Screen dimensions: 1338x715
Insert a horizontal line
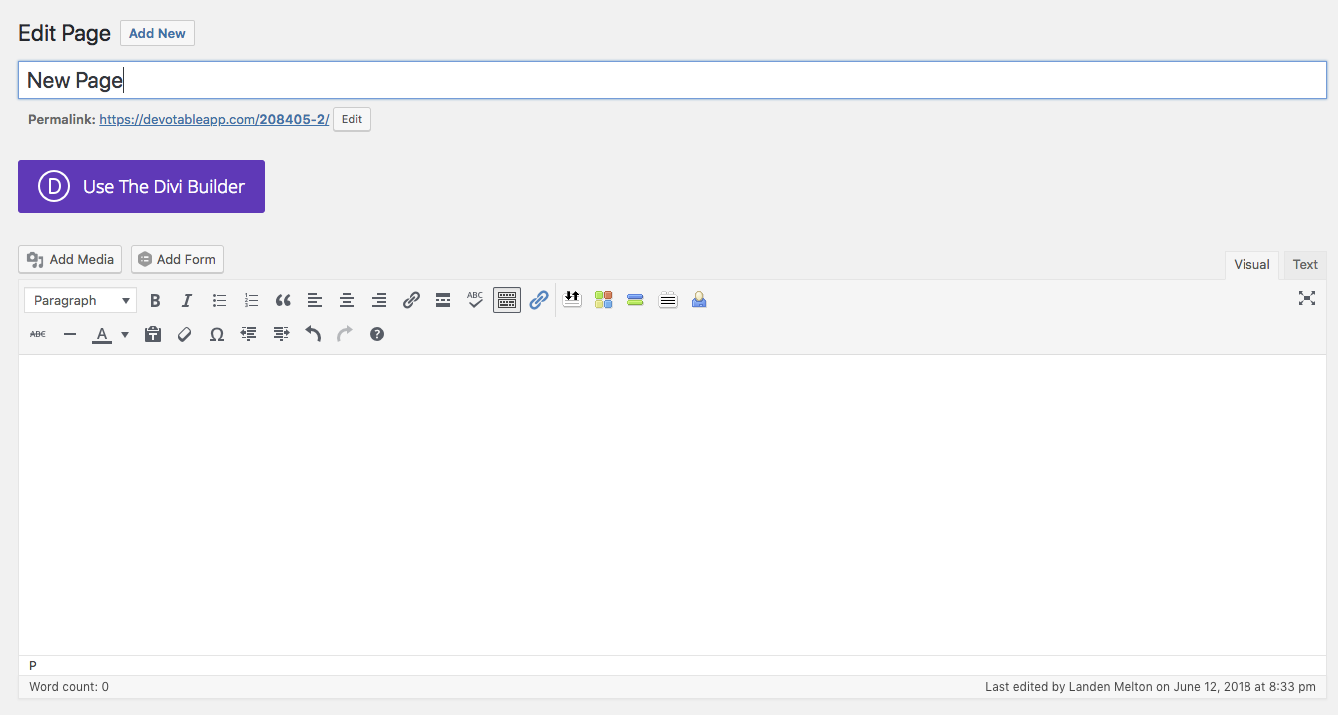tap(70, 334)
